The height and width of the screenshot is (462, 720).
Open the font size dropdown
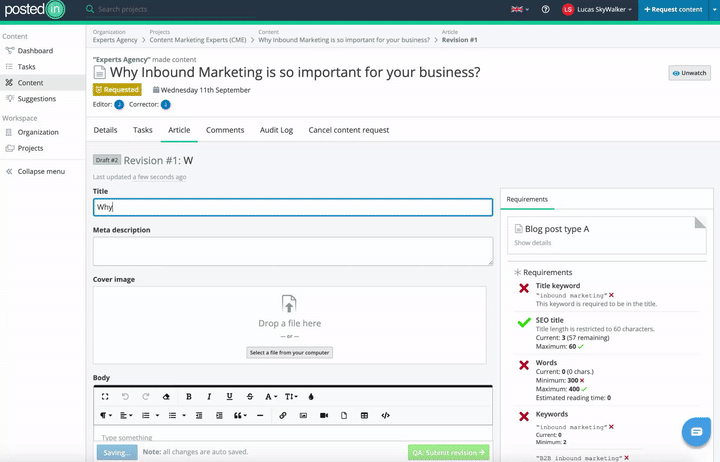pos(291,396)
